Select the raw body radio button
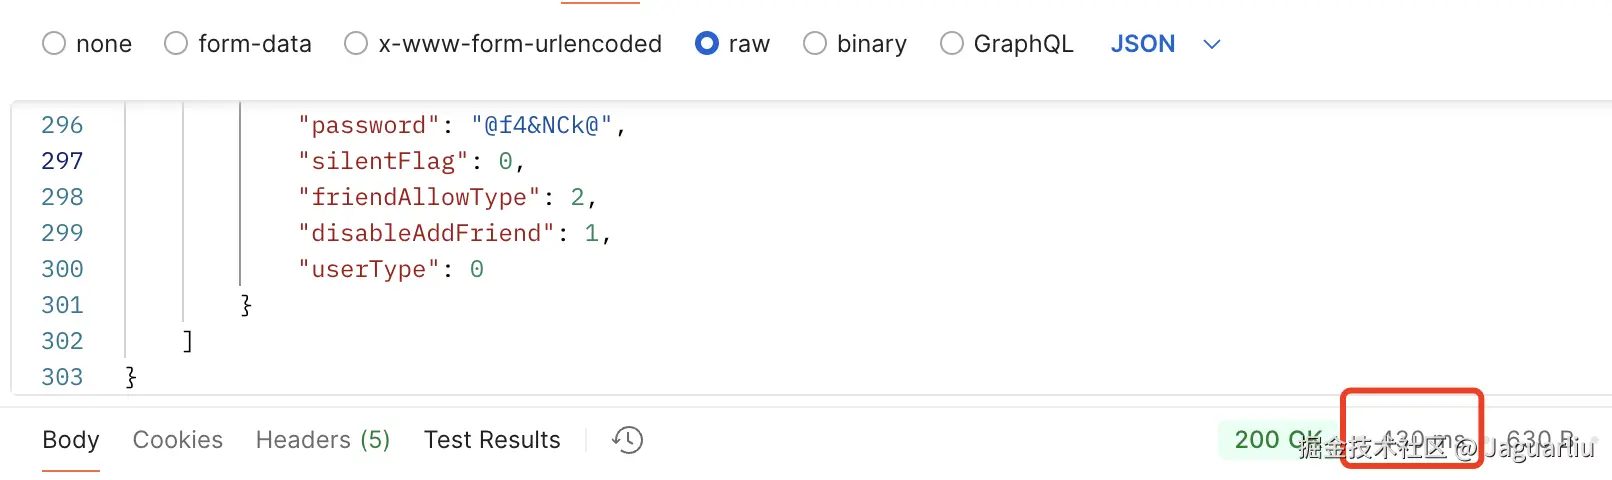 pyautogui.click(x=707, y=44)
